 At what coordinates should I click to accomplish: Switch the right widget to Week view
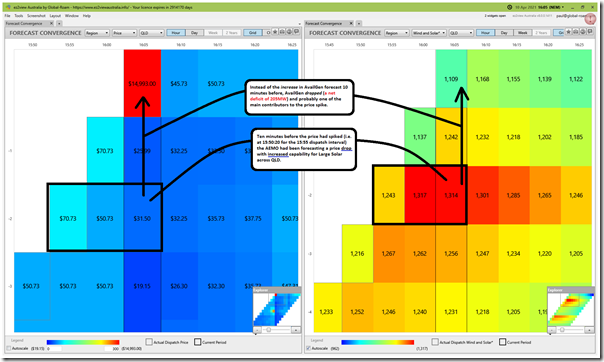[x=522, y=33]
